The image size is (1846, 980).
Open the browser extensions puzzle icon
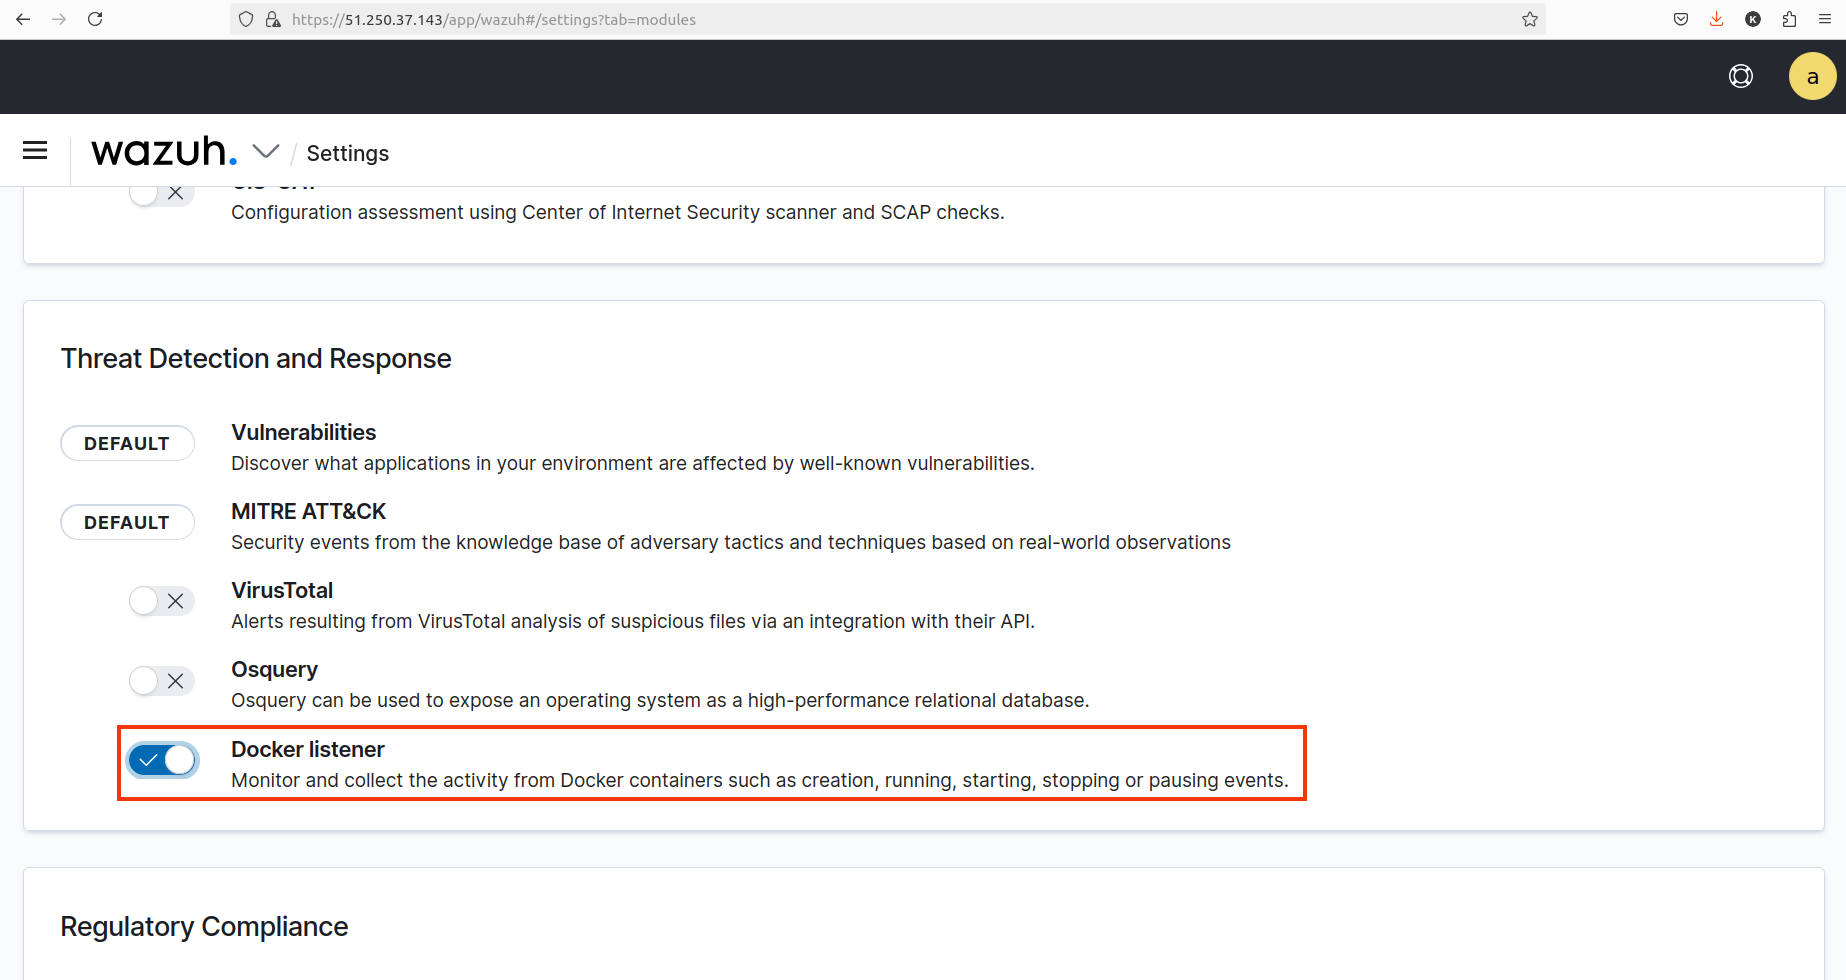click(1789, 19)
